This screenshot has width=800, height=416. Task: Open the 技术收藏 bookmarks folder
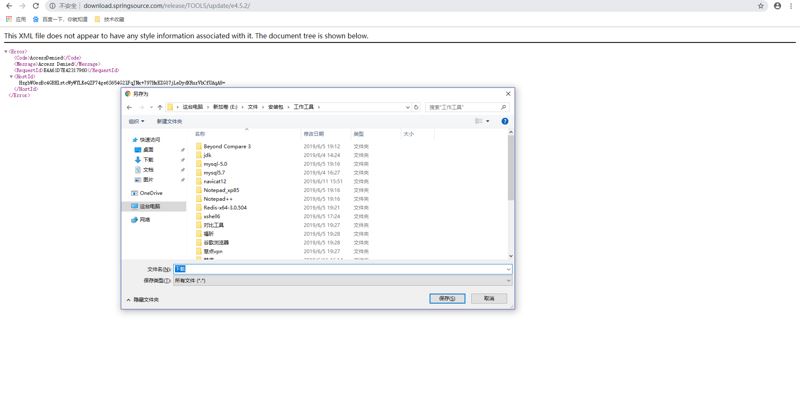tap(109, 19)
